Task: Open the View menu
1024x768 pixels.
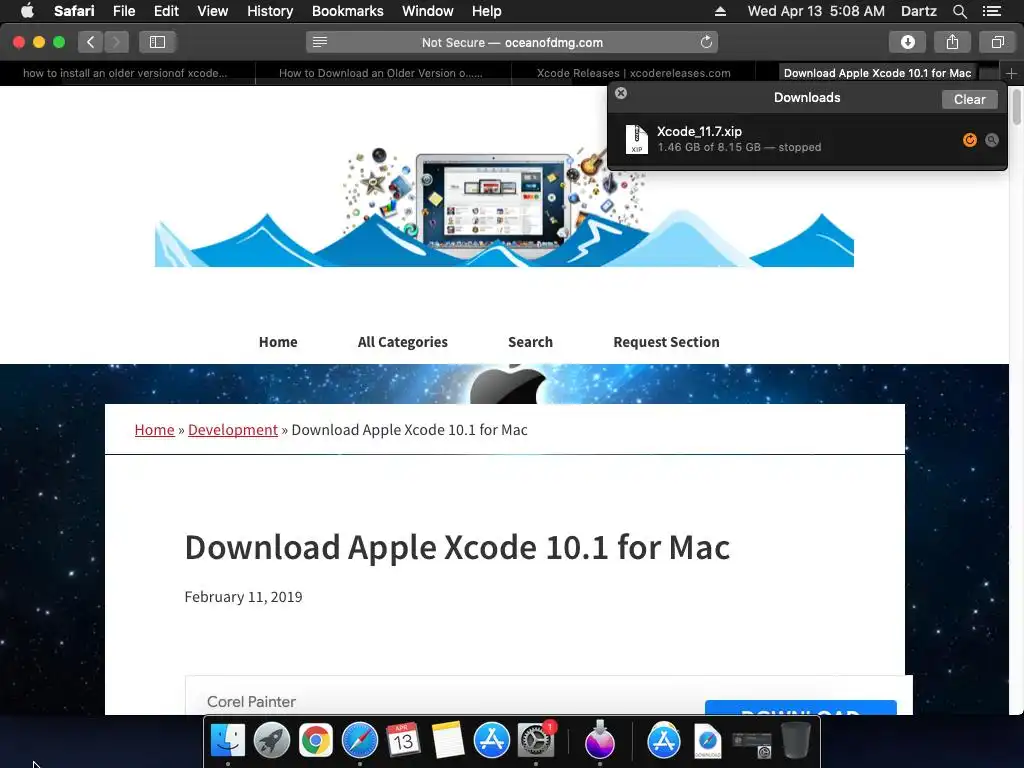Action: click(212, 11)
